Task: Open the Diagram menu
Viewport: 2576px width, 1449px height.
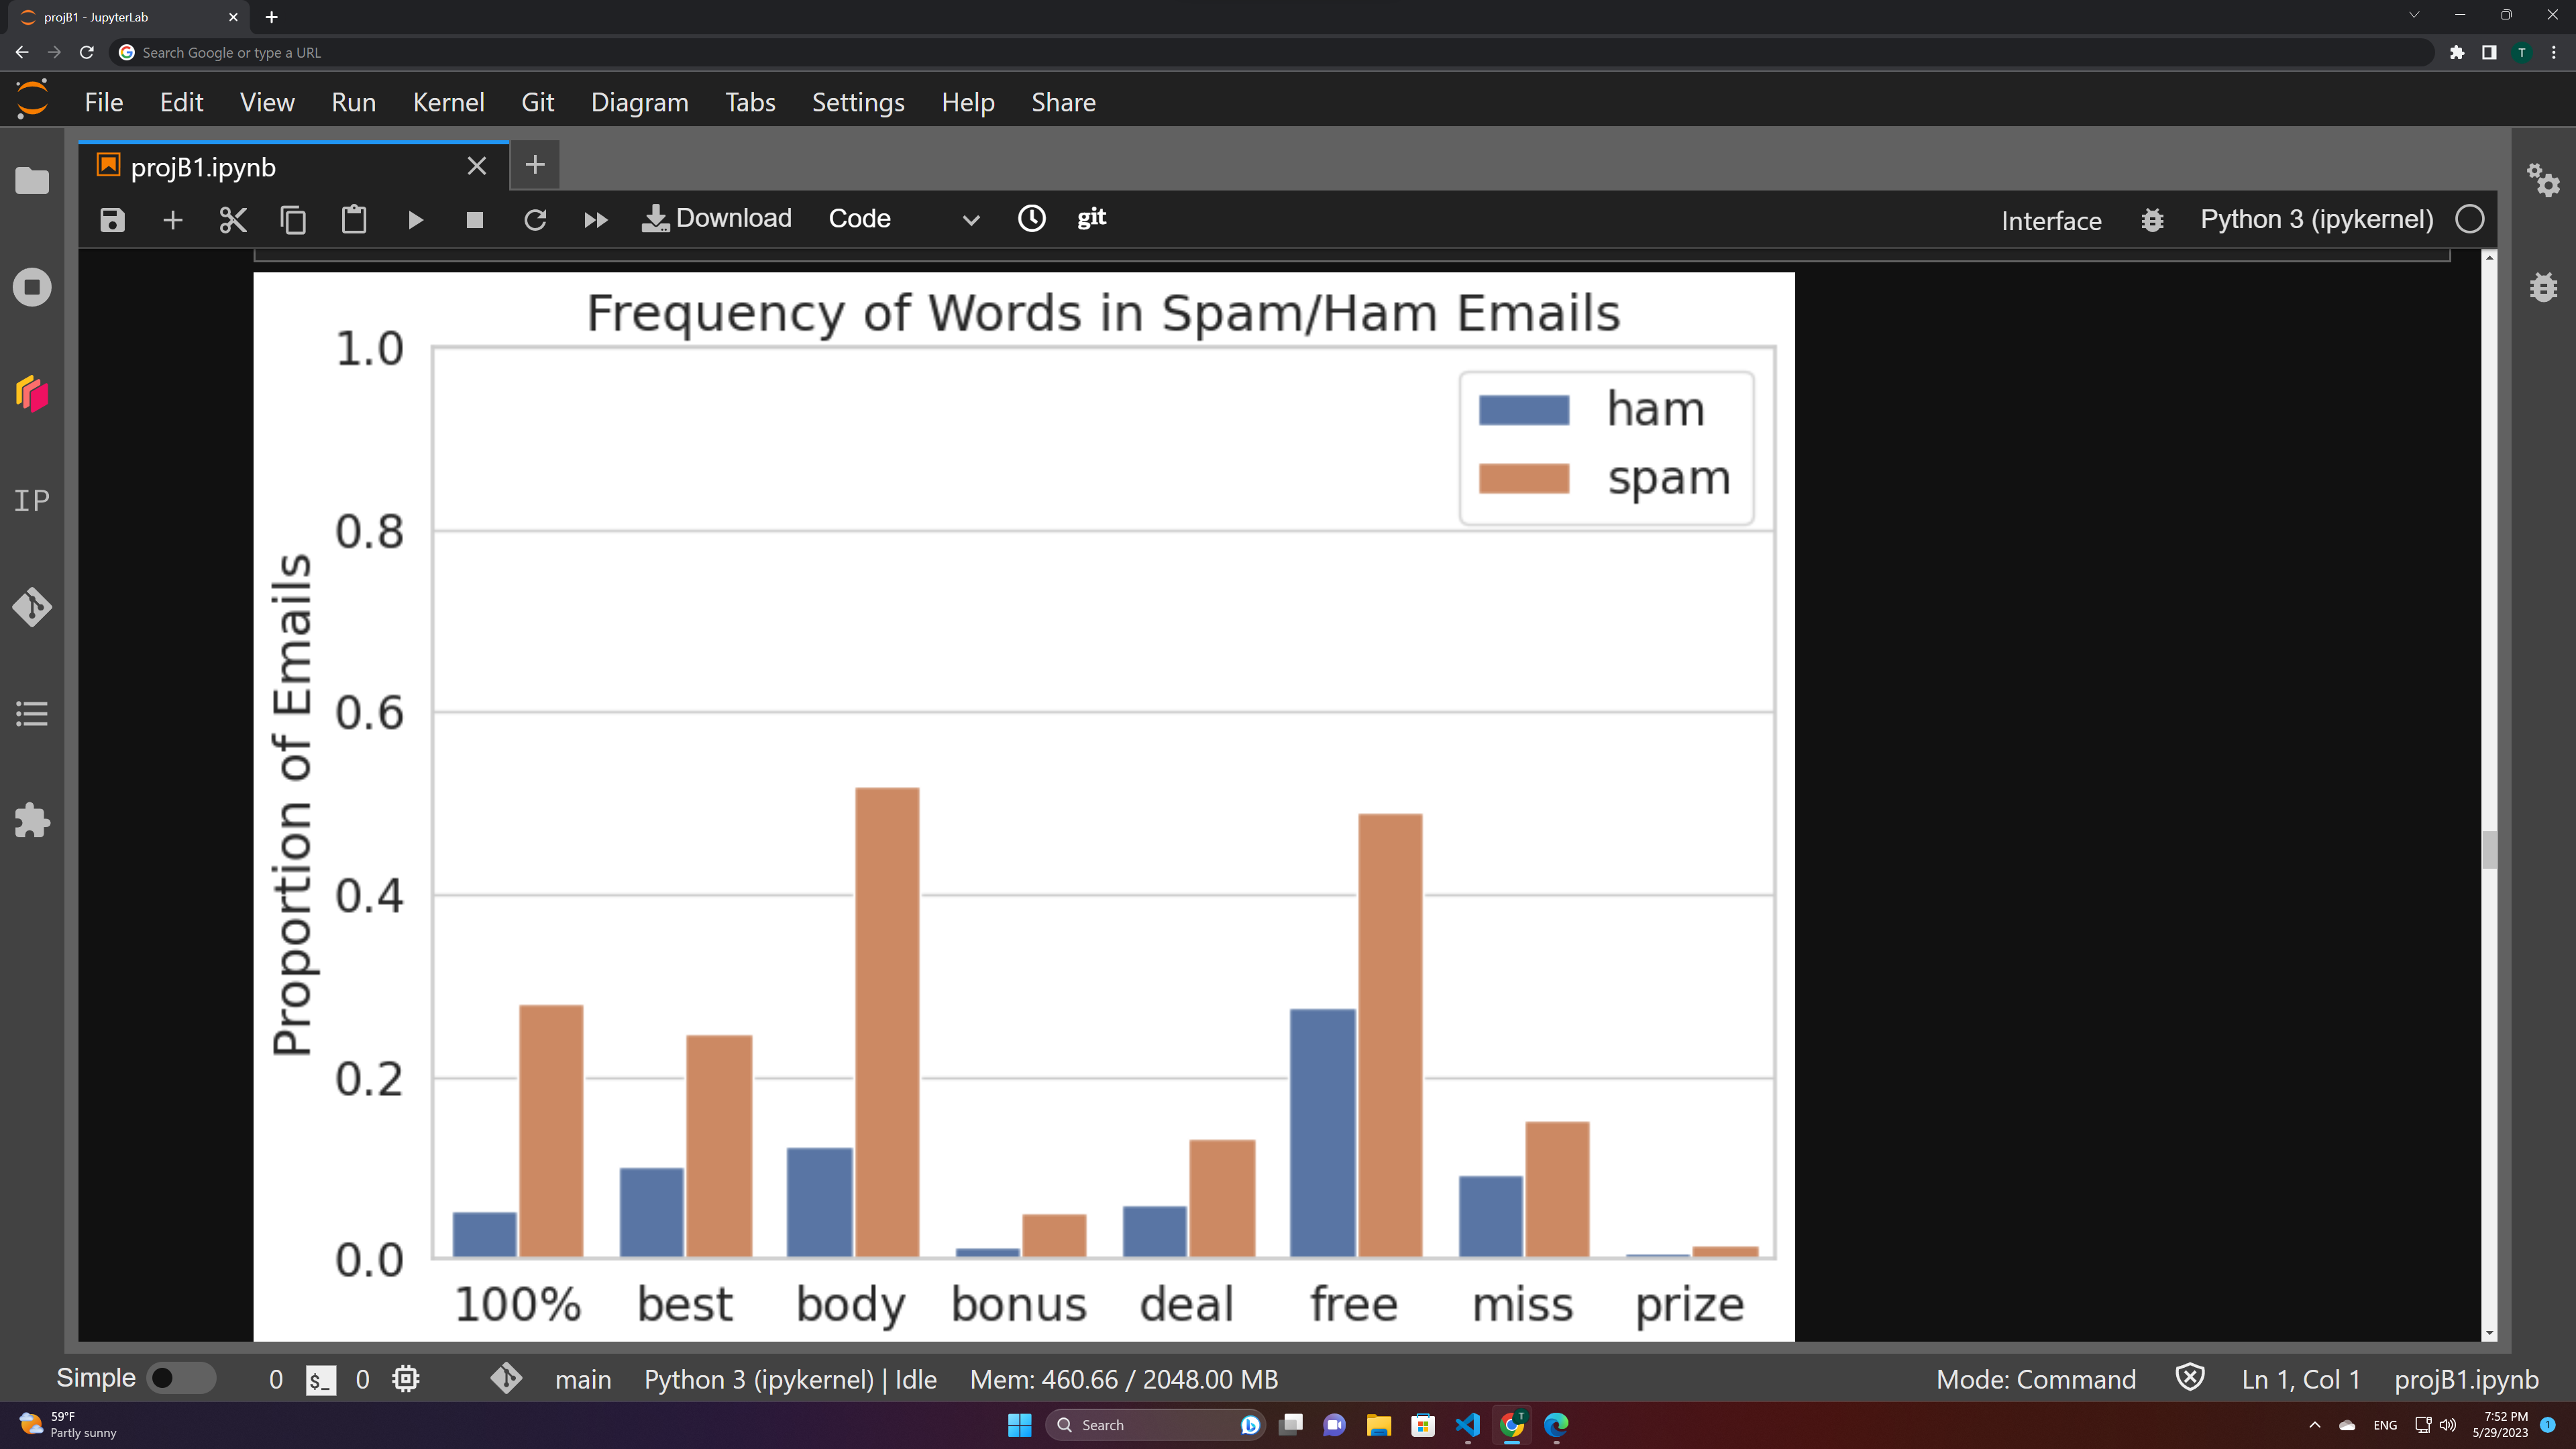Action: click(639, 102)
